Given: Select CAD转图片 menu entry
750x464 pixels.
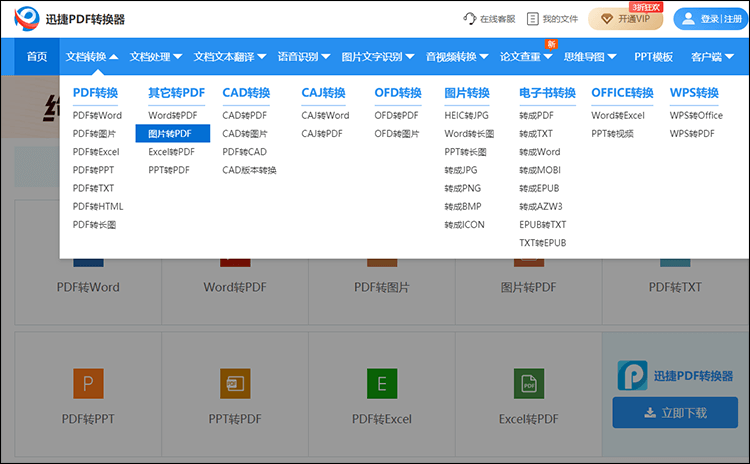Looking at the screenshot, I should [x=245, y=133].
